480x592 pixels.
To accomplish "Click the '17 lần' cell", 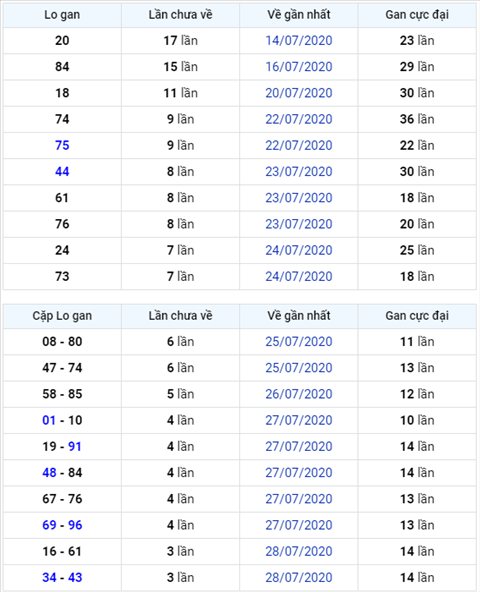I will [x=181, y=40].
